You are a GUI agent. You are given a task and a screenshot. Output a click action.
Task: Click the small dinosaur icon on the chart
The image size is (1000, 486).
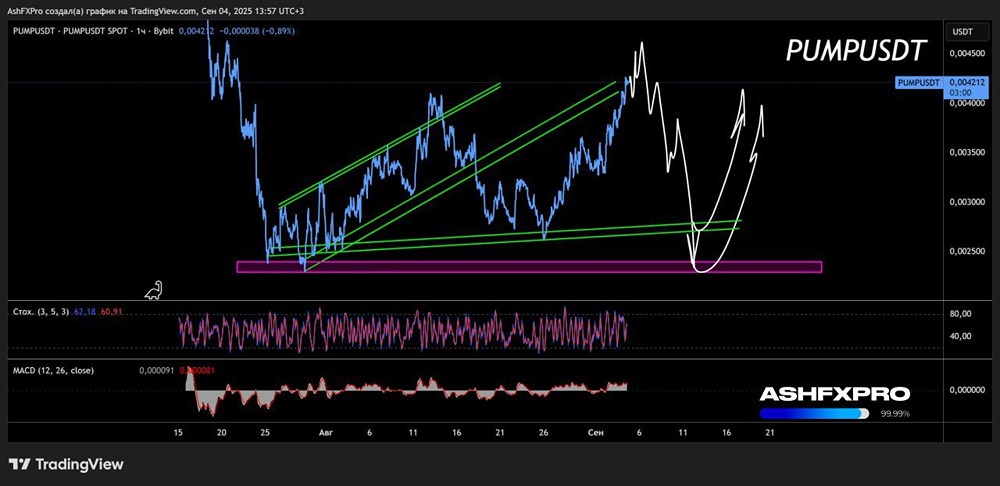(154, 290)
